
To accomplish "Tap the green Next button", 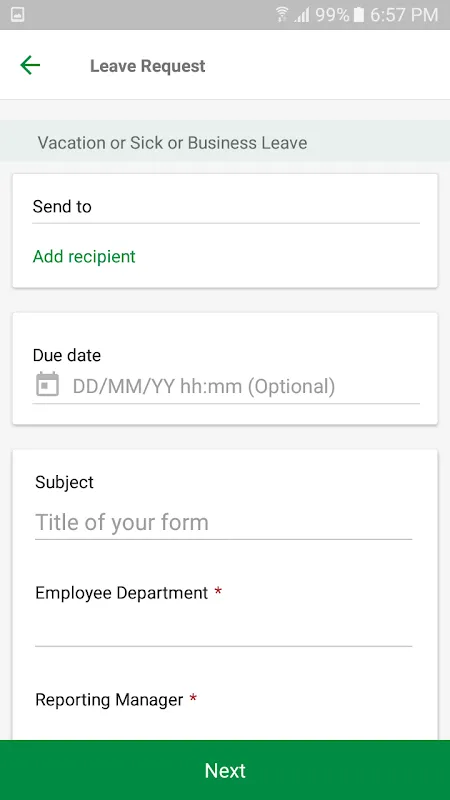I will [x=225, y=770].
